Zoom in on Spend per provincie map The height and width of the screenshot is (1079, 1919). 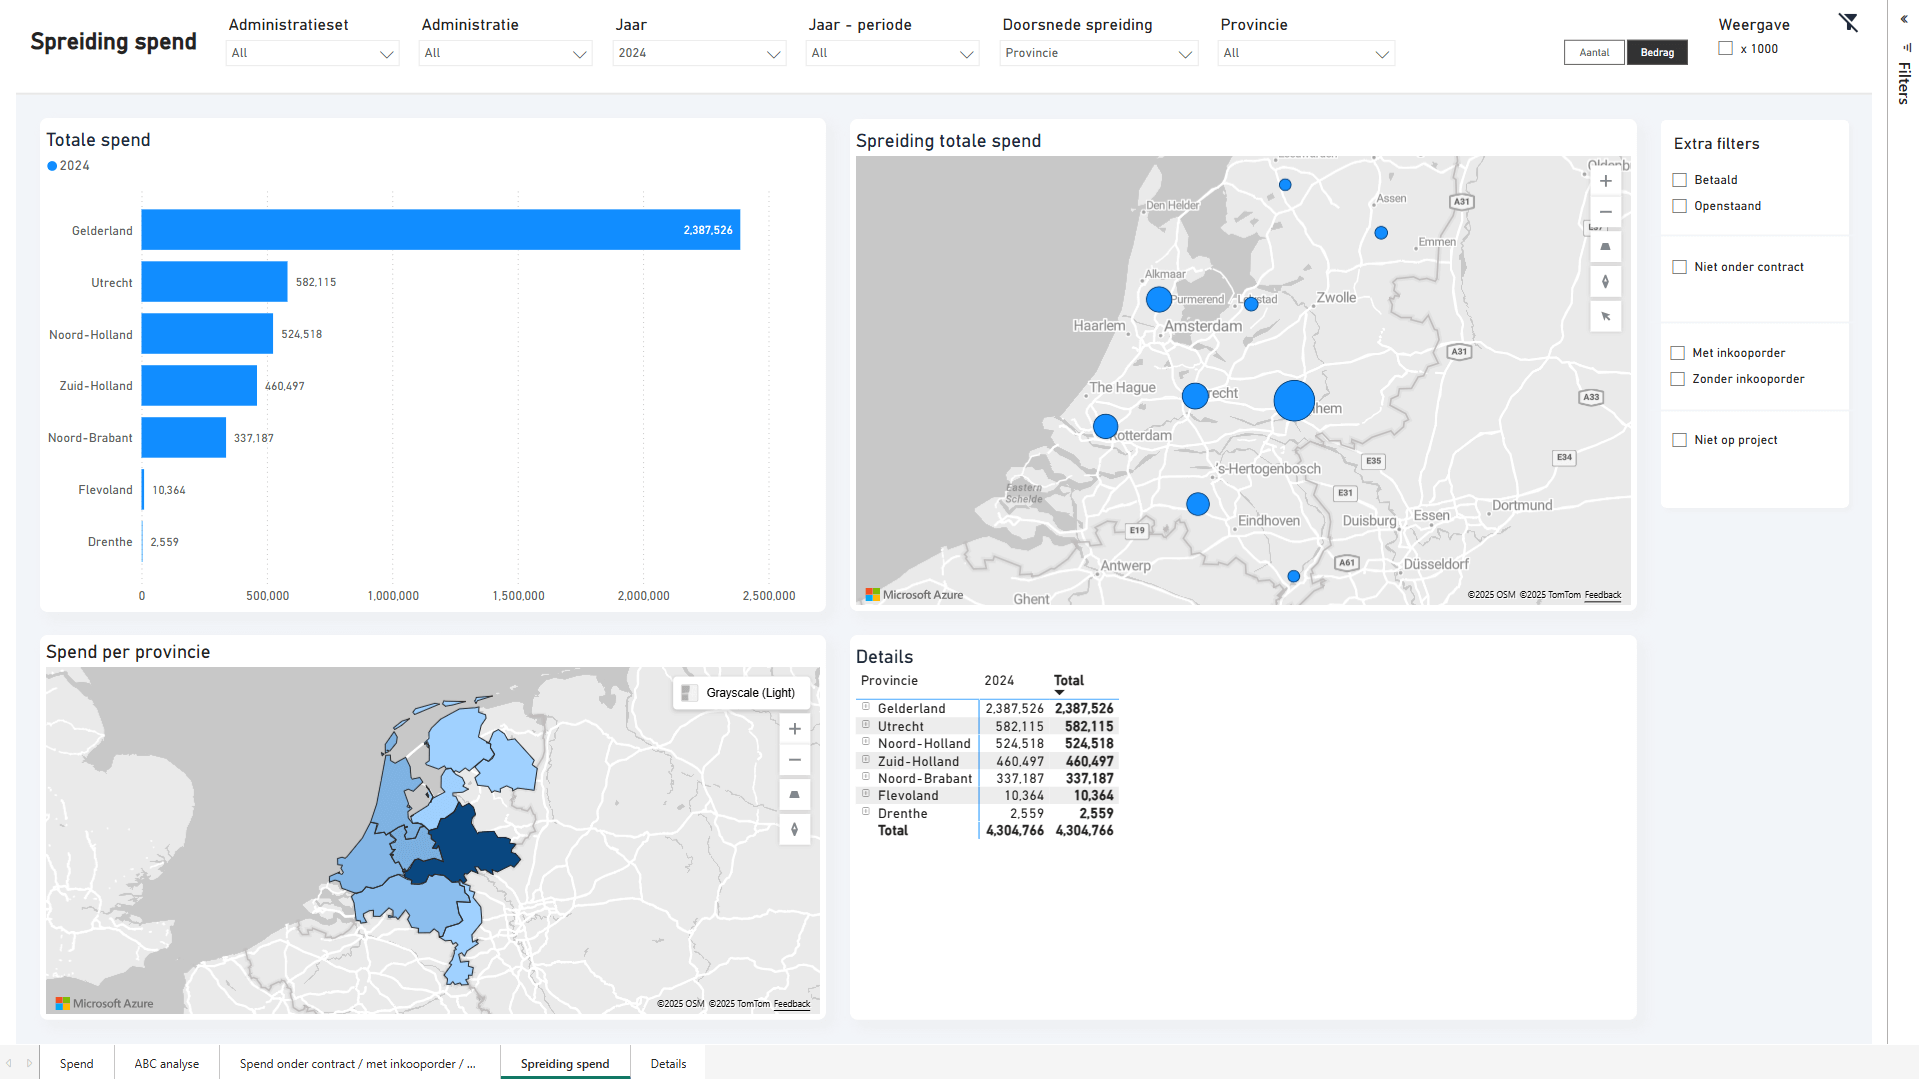[794, 729]
